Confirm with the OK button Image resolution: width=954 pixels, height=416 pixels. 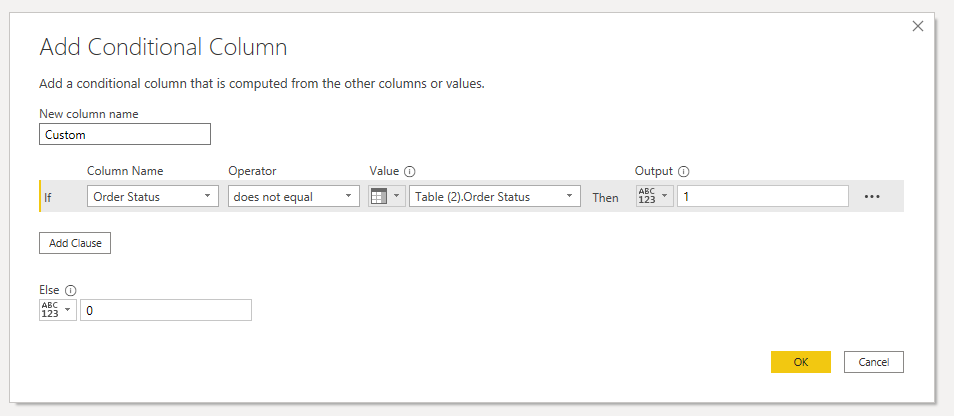(x=801, y=362)
